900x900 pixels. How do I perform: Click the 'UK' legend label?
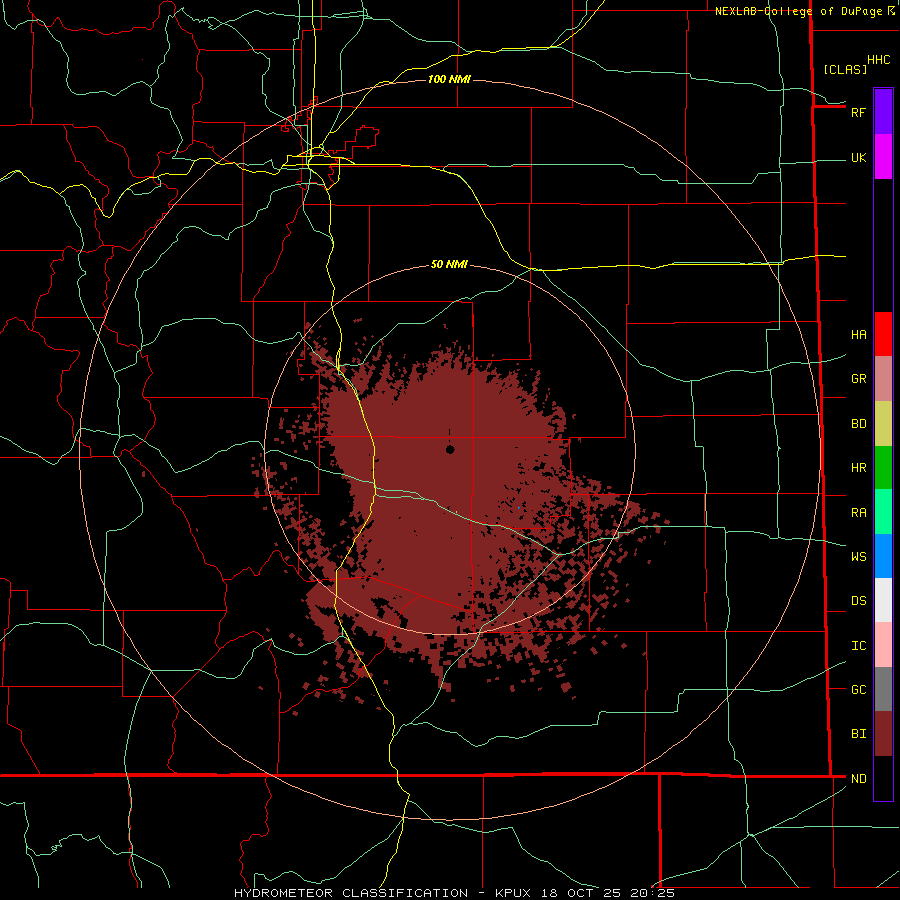(x=858, y=158)
